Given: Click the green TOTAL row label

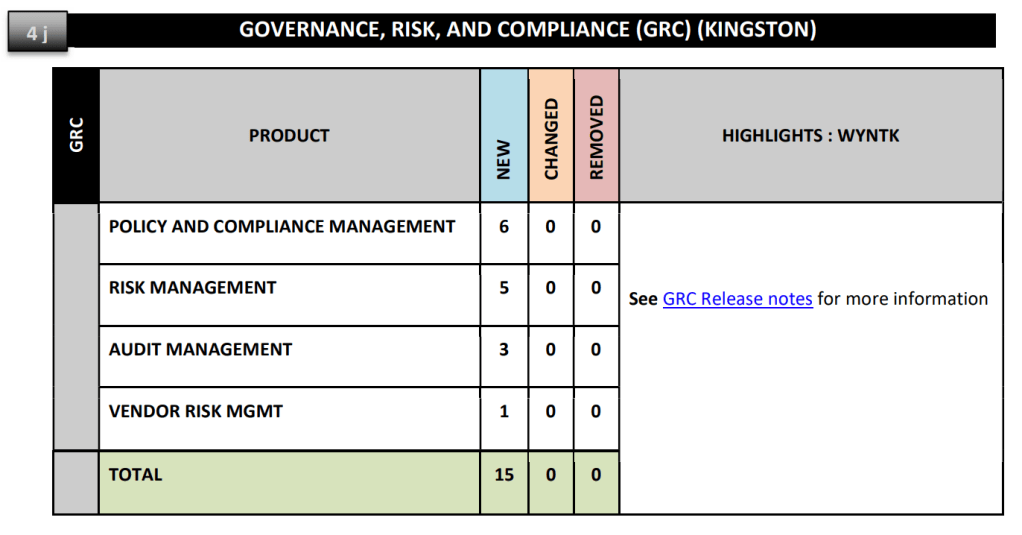Looking at the screenshot, I should click(136, 475).
